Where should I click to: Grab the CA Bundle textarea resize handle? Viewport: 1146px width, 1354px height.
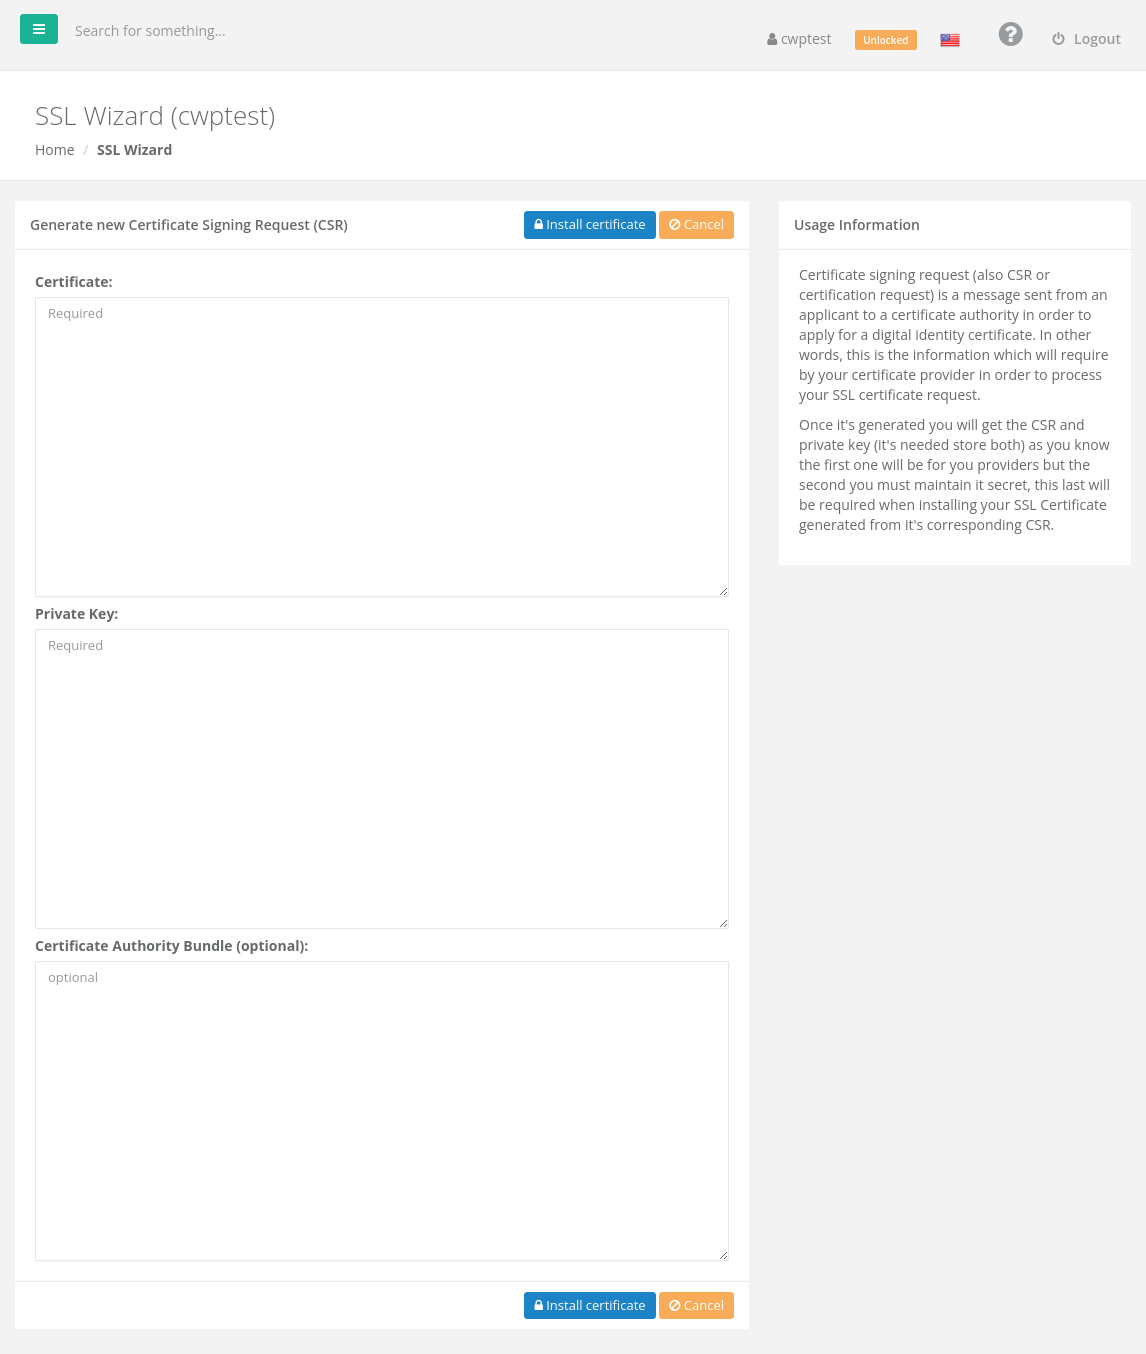723,1255
